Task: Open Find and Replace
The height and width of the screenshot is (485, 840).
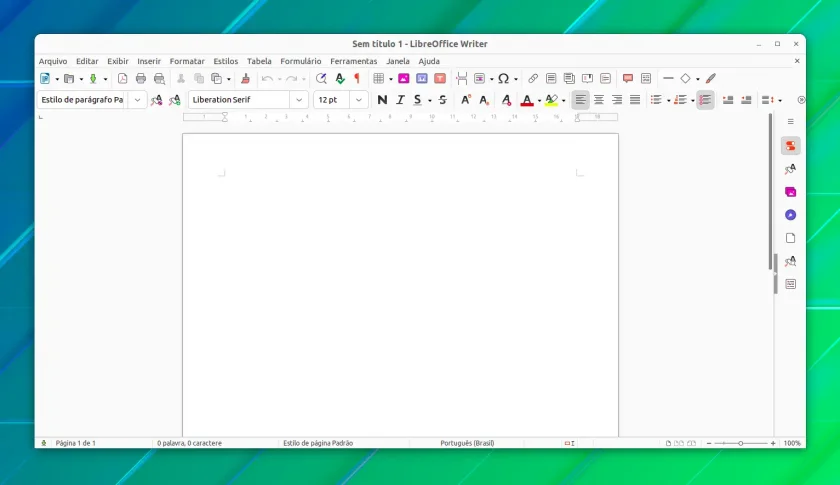Action: pyautogui.click(x=321, y=79)
